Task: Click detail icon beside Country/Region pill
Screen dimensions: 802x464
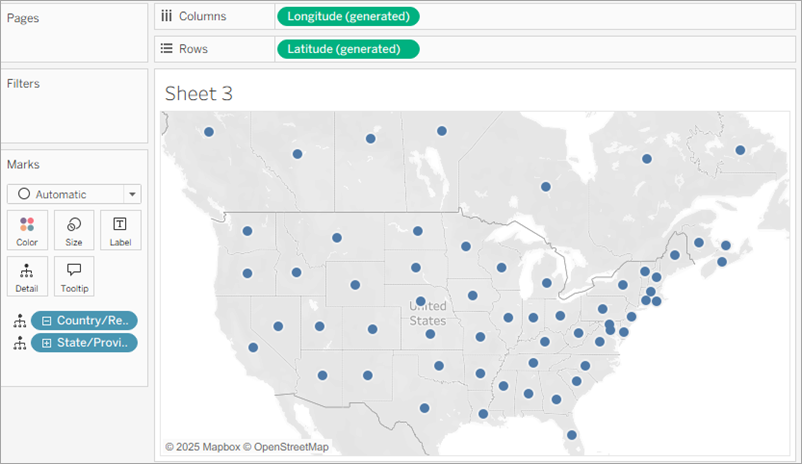Action: [x=18, y=321]
